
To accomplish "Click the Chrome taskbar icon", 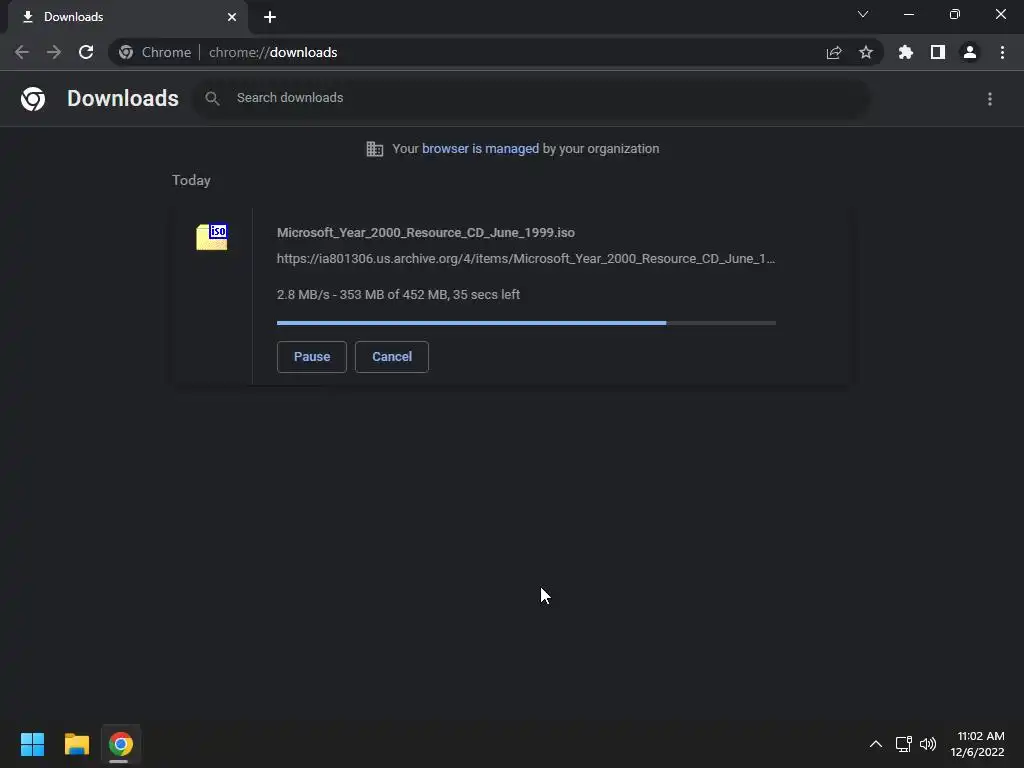I will pyautogui.click(x=121, y=744).
